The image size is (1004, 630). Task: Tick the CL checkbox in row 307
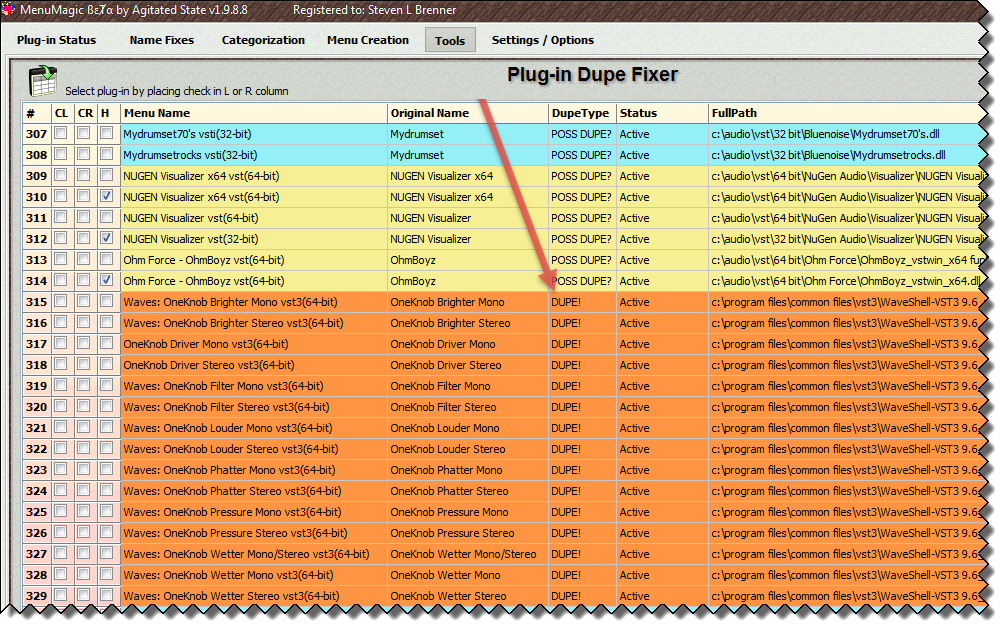[61, 133]
